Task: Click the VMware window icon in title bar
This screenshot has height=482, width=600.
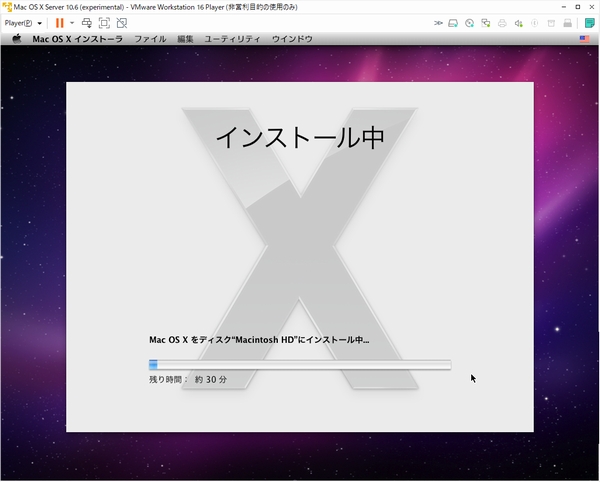Action: coord(7,7)
